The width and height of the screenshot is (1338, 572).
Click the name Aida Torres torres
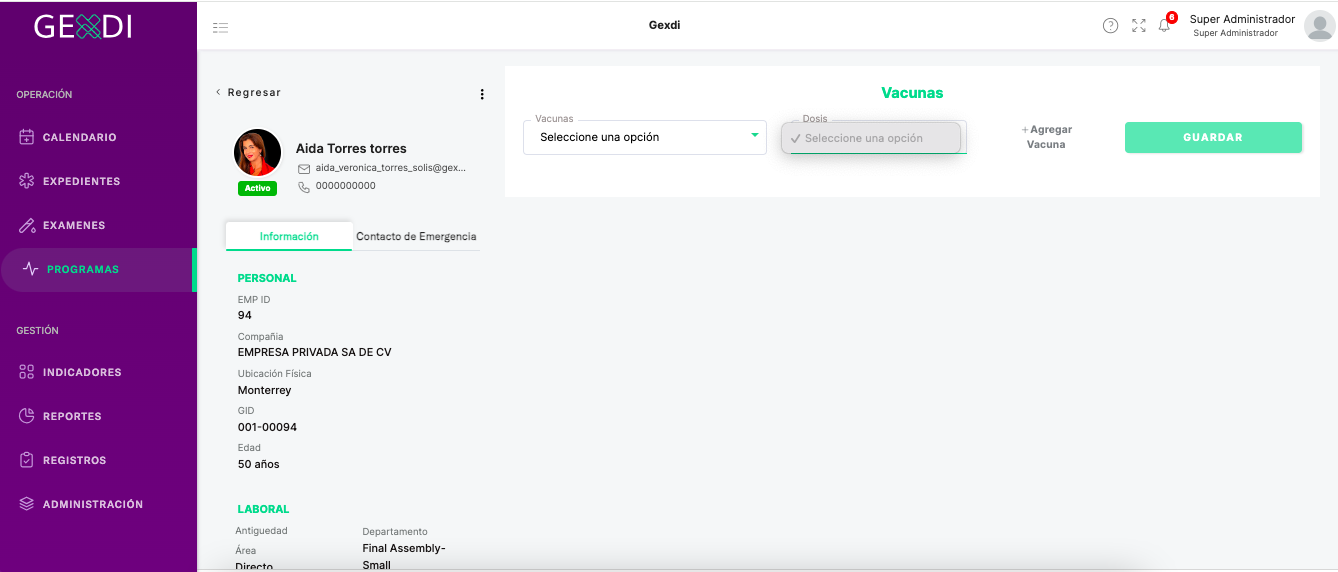coord(351,148)
